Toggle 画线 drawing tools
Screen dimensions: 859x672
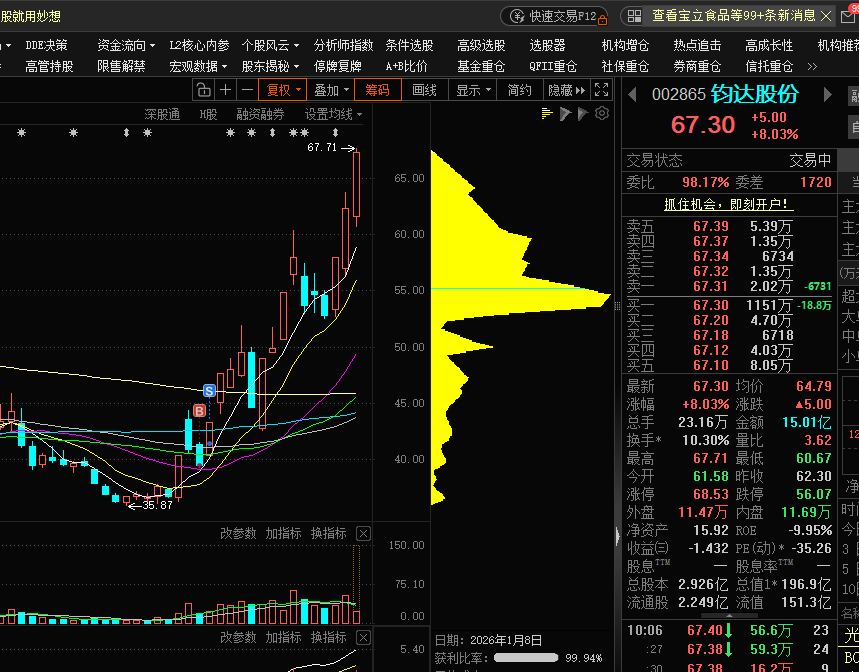point(425,90)
